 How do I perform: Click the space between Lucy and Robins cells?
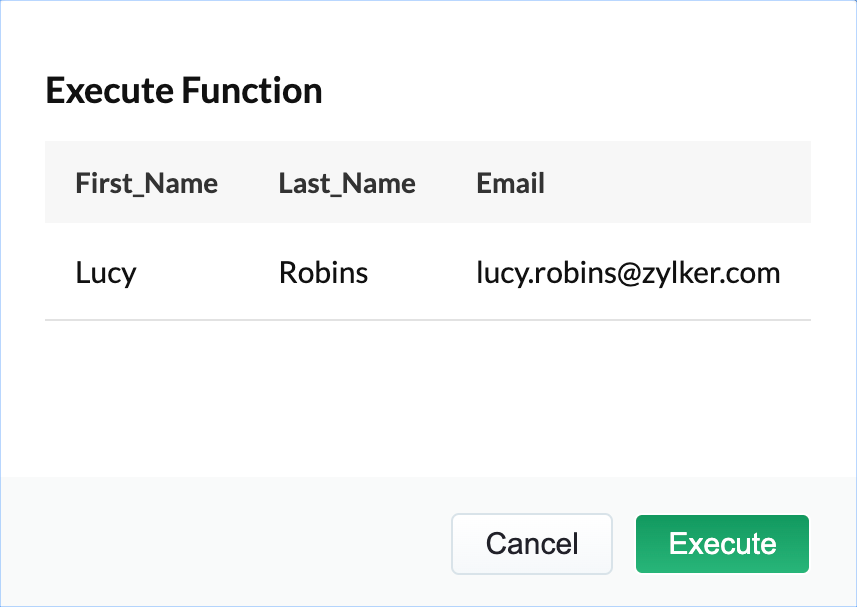(207, 272)
